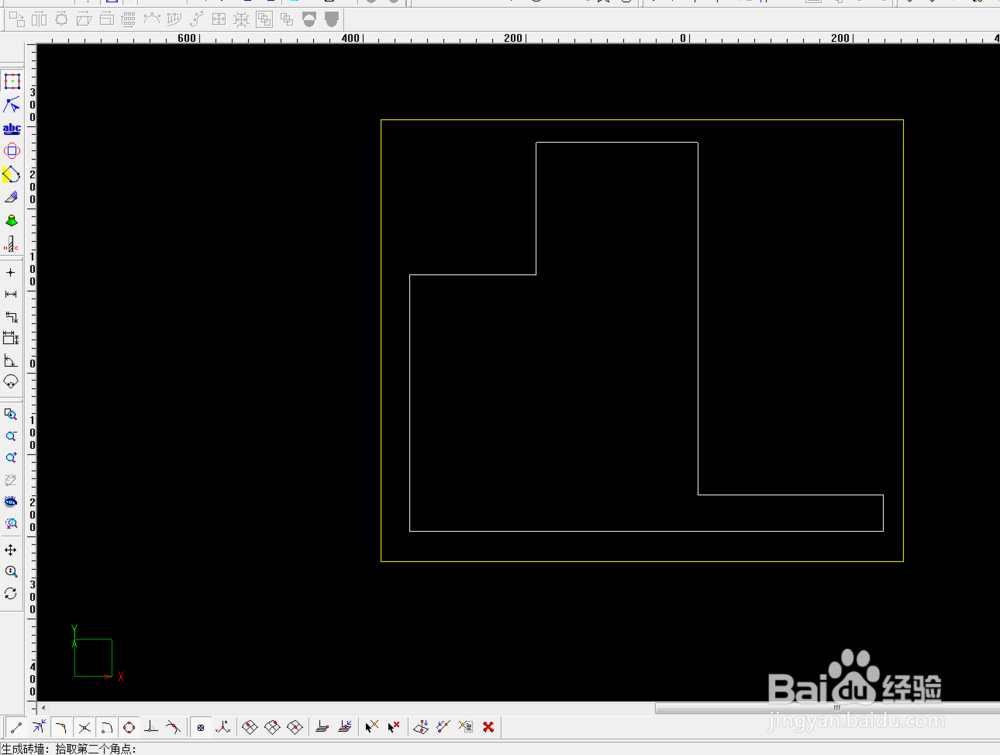Click the yellow-highlighted polygon drawing tool
The width and height of the screenshot is (1000, 755).
tap(11, 174)
